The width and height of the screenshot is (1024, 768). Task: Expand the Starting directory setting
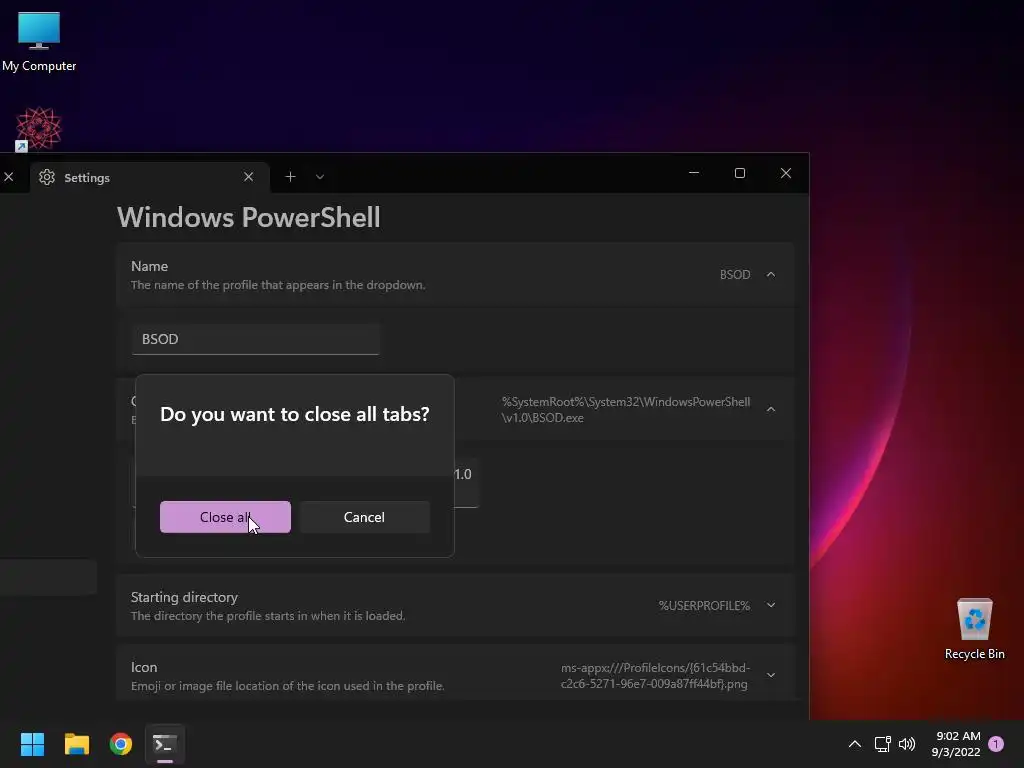(771, 605)
